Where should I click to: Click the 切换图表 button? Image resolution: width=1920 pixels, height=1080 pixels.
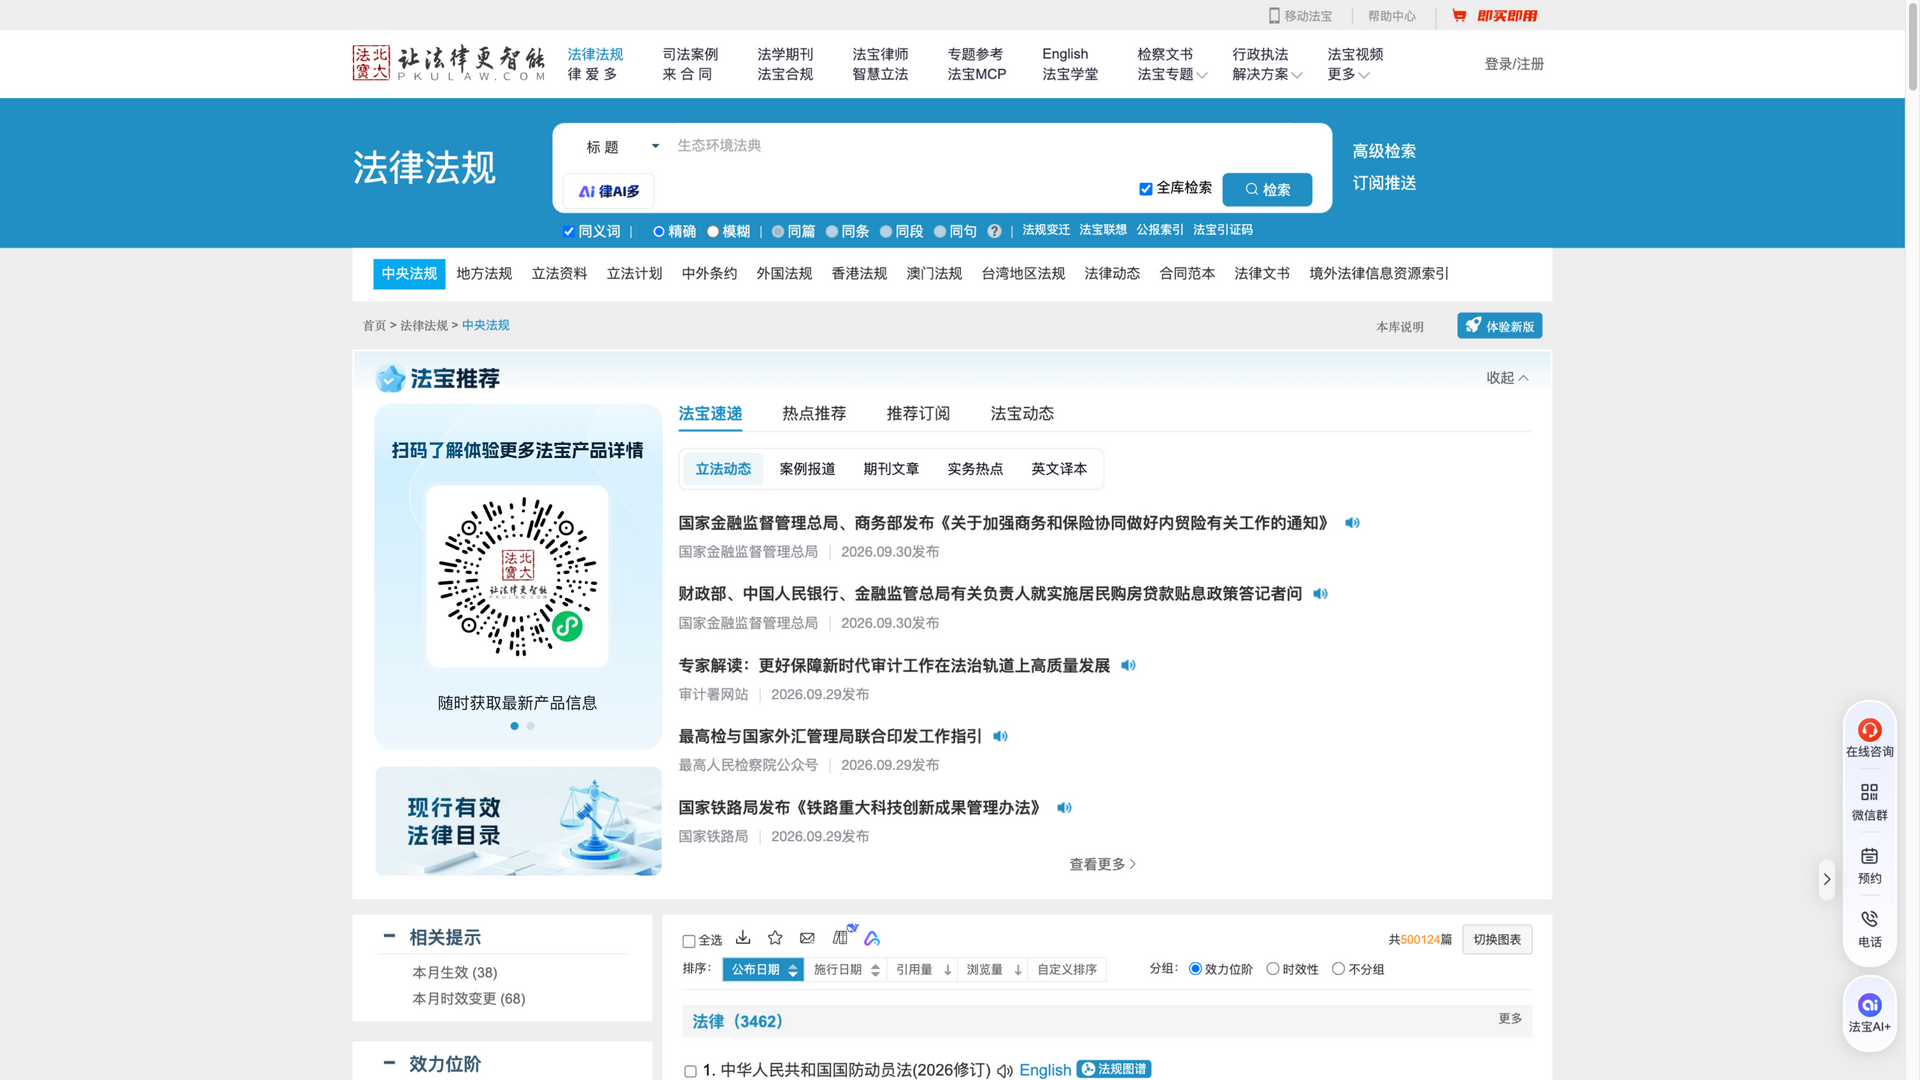(1497, 940)
